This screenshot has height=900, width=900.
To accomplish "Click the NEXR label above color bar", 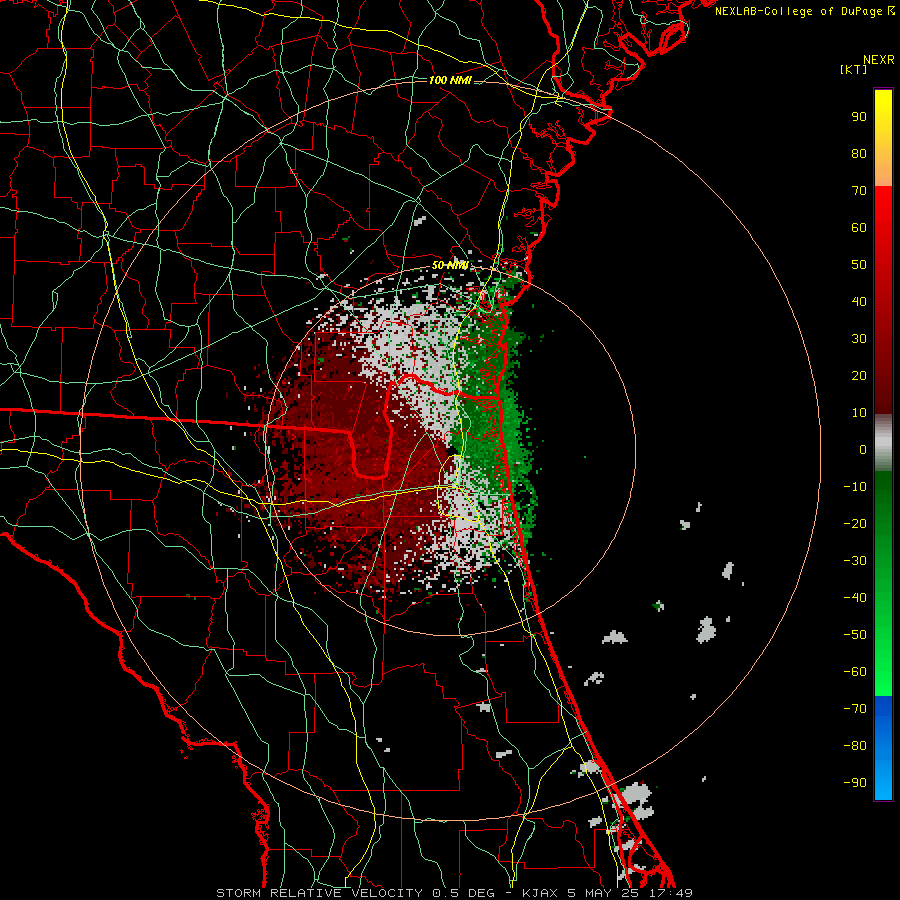I will click(x=879, y=60).
